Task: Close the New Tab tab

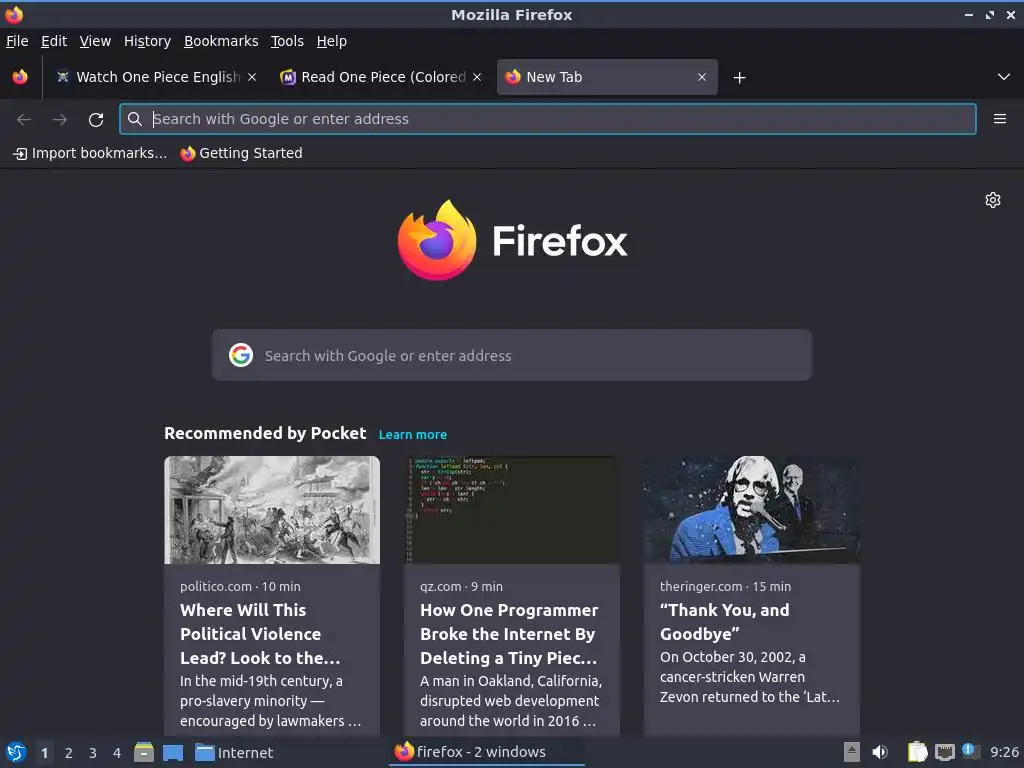Action: (x=701, y=77)
